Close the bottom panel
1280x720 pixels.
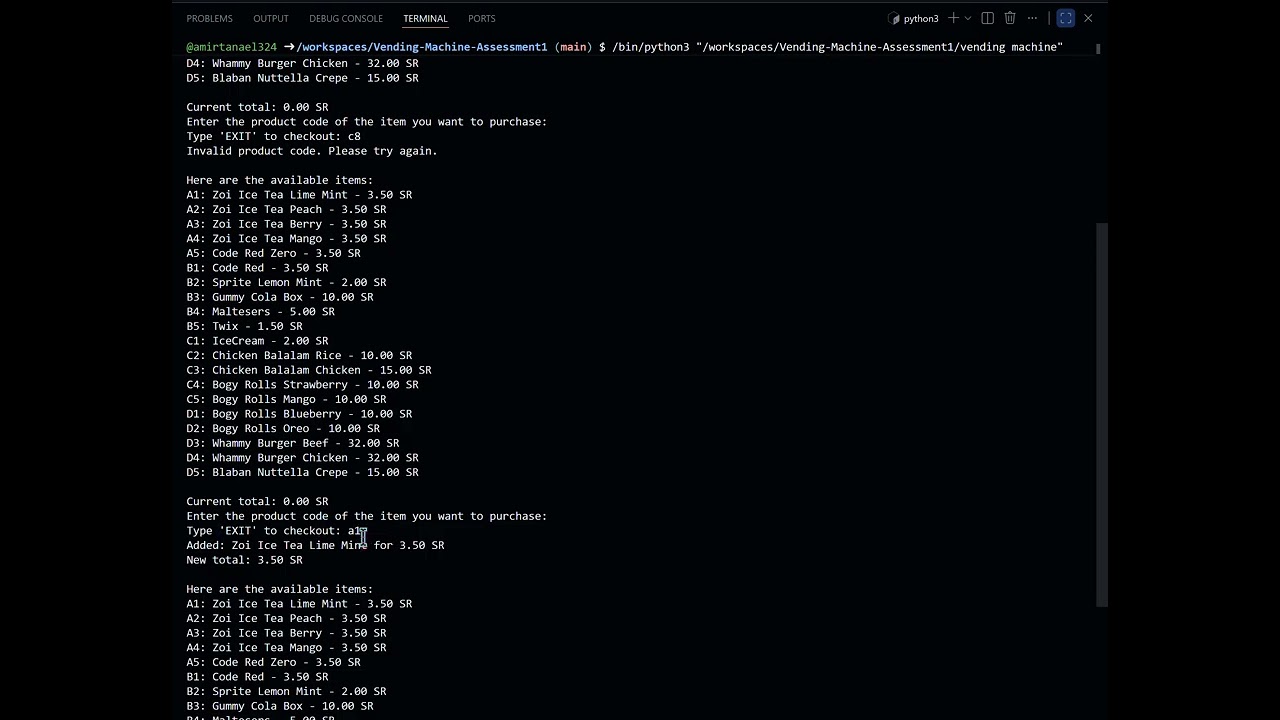(x=1088, y=18)
